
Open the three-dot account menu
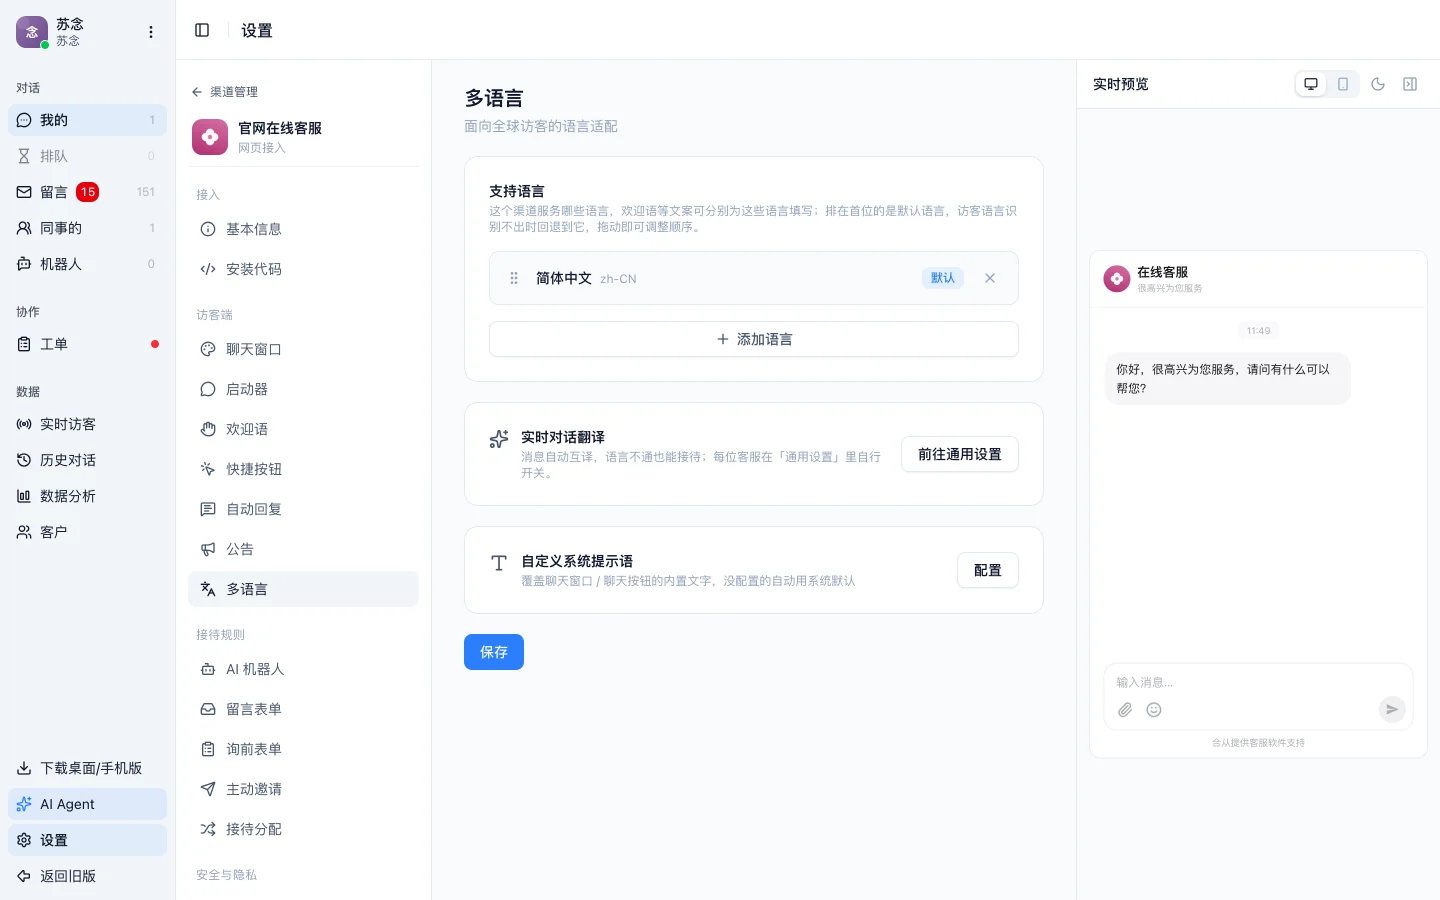click(151, 32)
